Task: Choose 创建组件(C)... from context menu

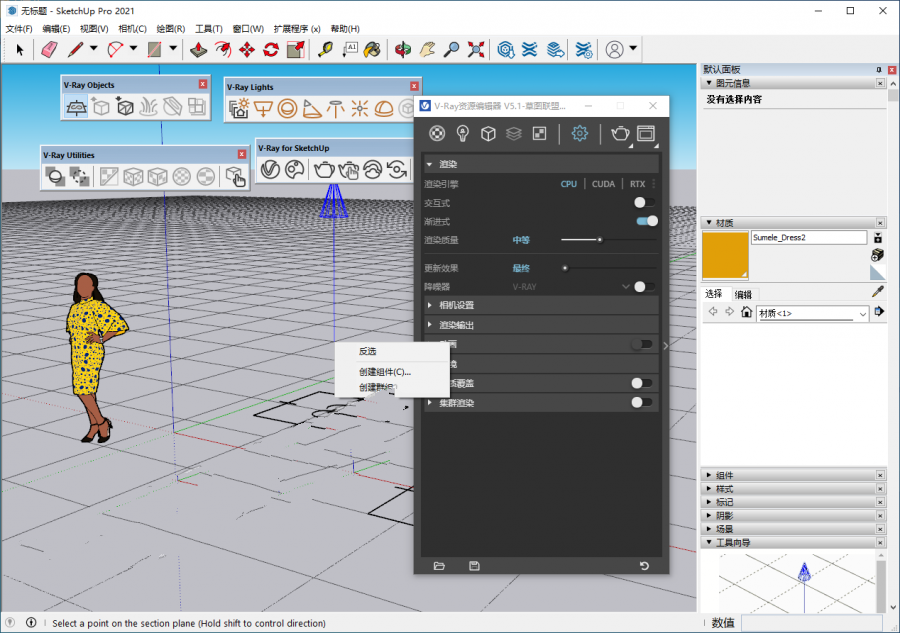Action: (392, 372)
